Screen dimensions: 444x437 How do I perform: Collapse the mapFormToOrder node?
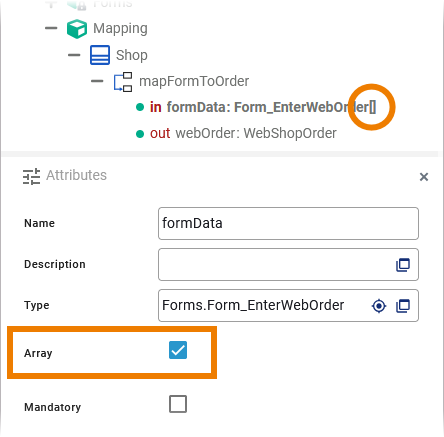click(97, 81)
